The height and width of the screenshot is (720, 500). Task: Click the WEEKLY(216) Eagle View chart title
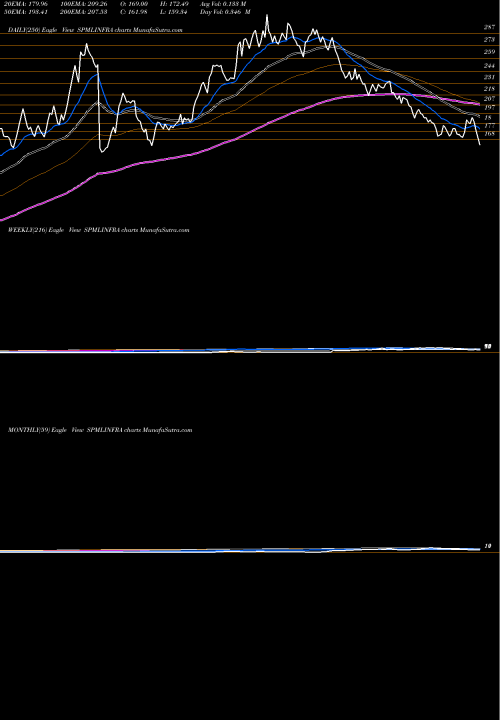pyautogui.click(x=98, y=230)
